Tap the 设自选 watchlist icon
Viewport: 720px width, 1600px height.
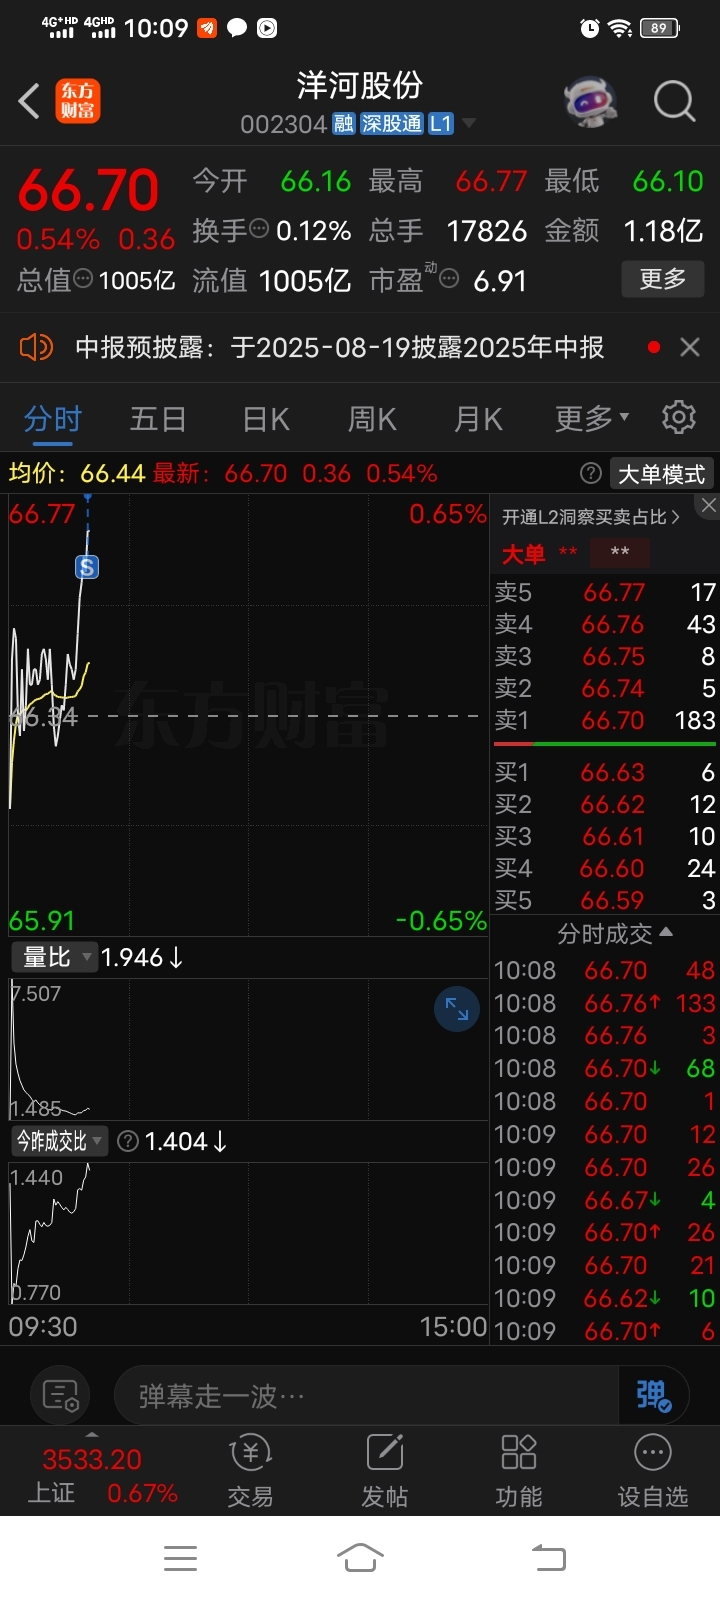(x=653, y=1472)
